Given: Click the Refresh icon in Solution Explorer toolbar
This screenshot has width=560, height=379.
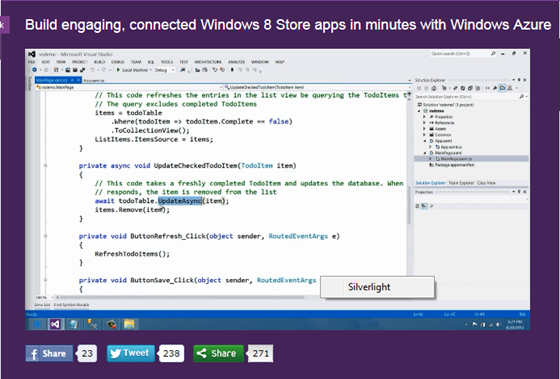Looking at the screenshot, I should click(x=463, y=88).
